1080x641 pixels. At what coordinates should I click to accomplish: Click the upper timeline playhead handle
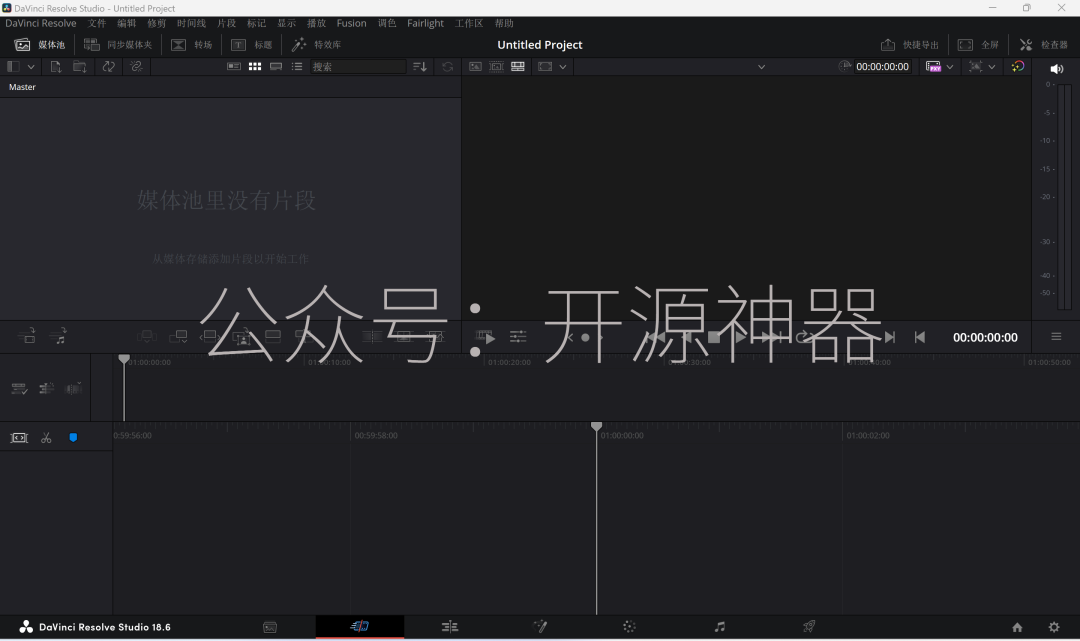point(124,359)
